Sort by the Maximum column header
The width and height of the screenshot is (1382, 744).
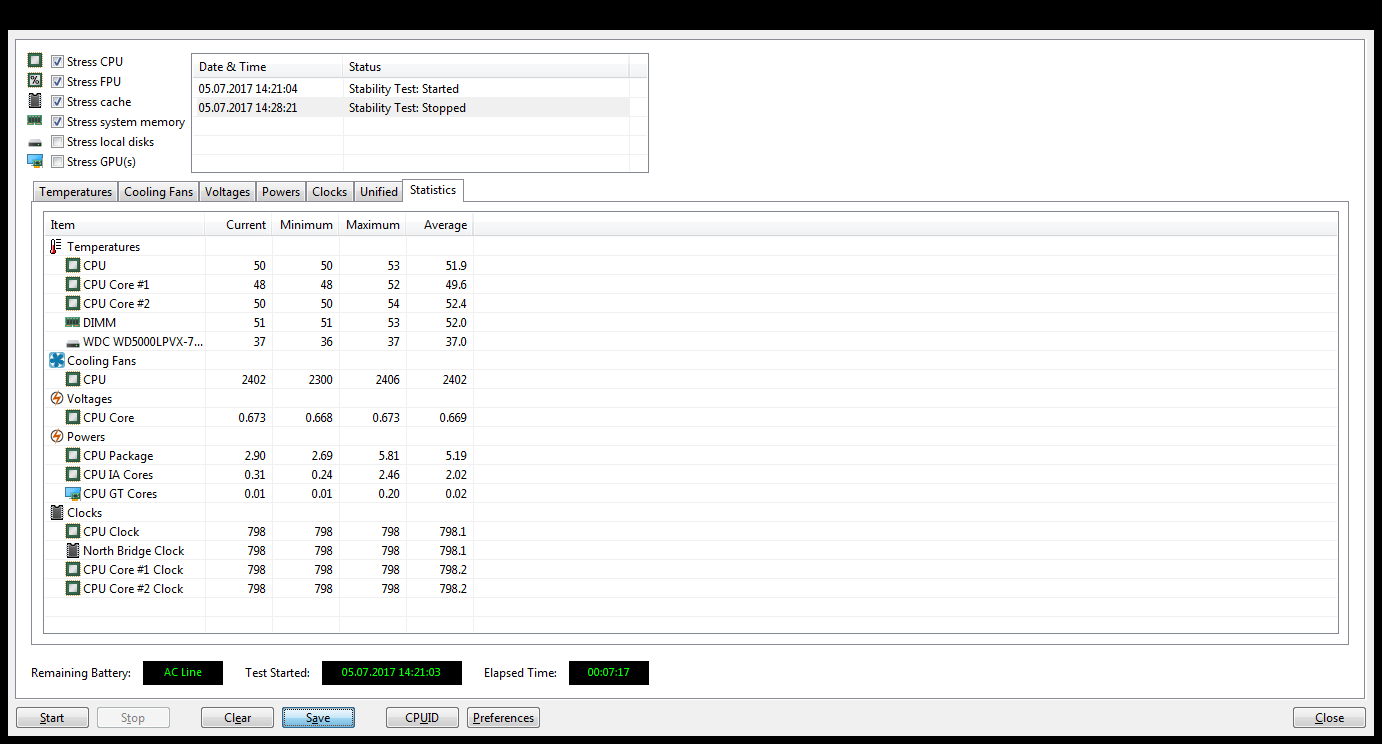tap(373, 225)
